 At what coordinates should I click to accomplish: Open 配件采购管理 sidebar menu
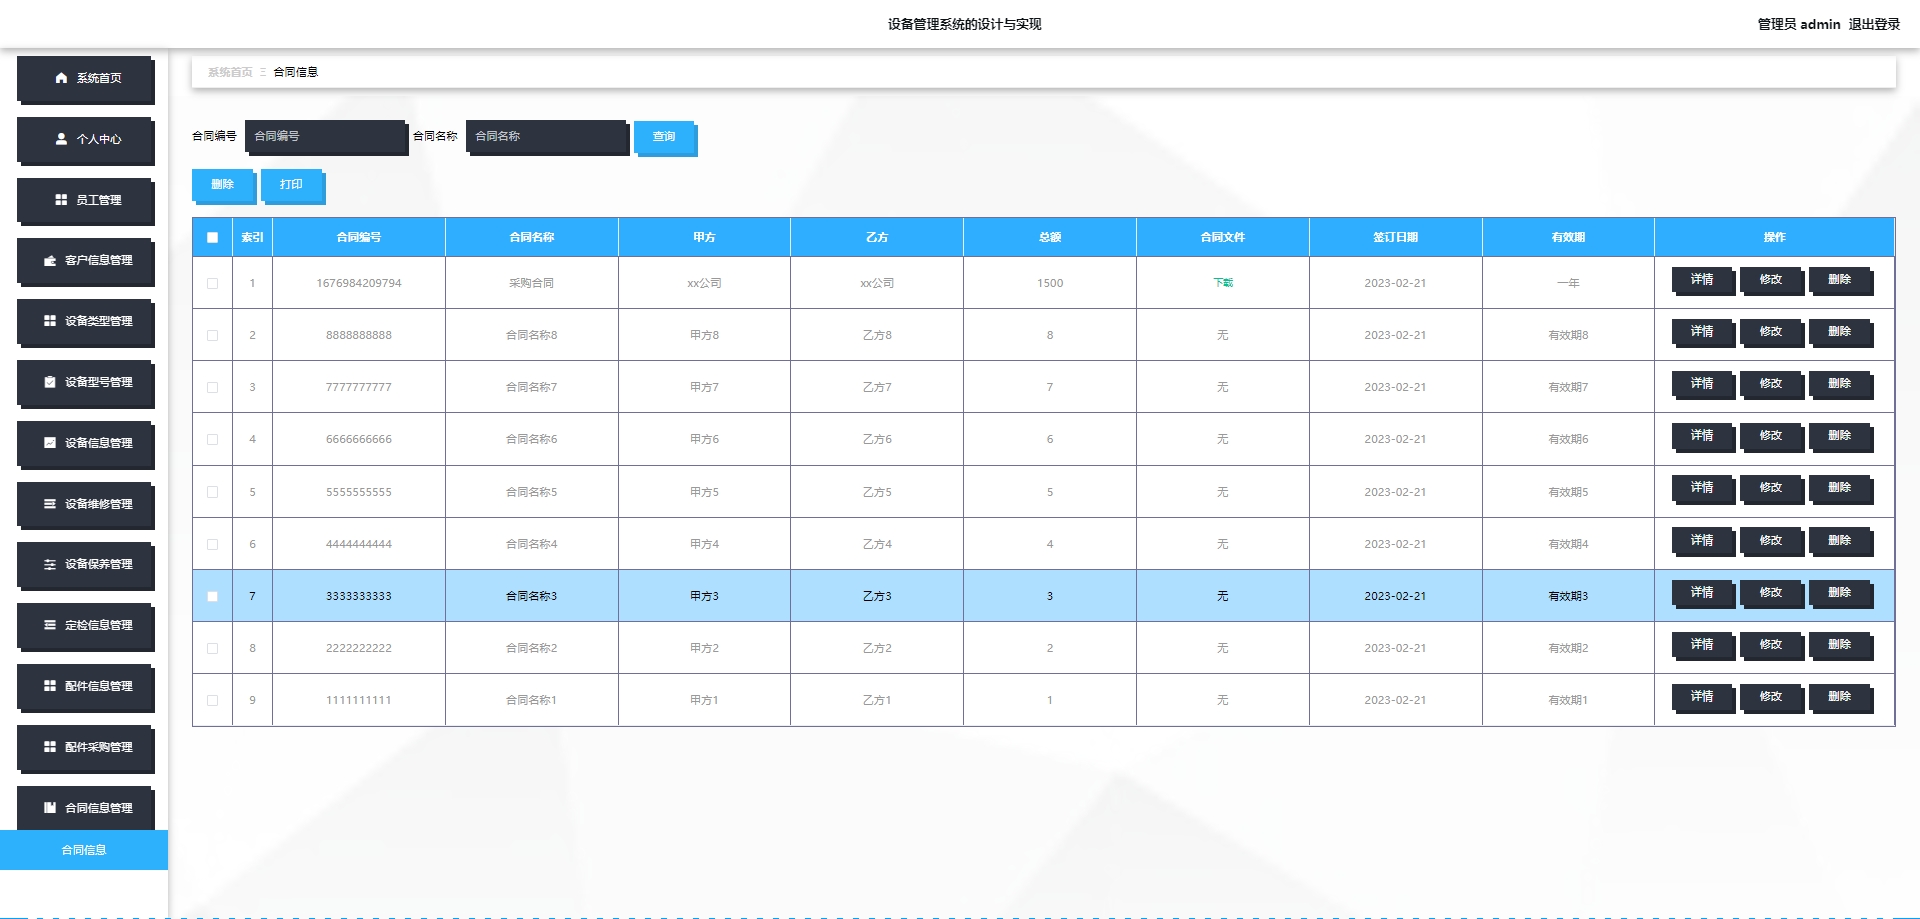[86, 748]
